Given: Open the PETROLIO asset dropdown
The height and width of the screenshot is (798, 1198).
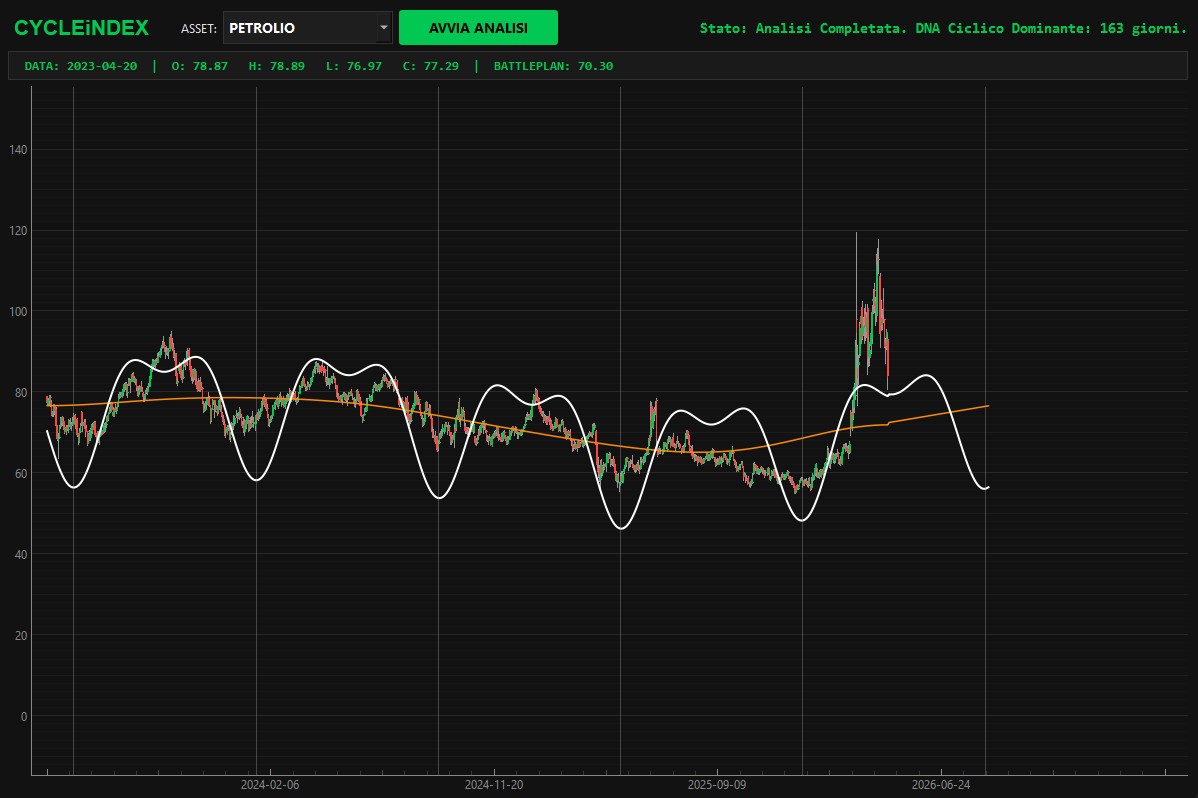Looking at the screenshot, I should pos(307,28).
